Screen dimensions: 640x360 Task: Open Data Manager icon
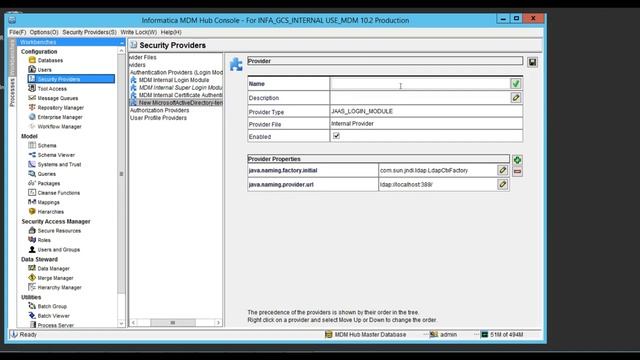(32, 268)
